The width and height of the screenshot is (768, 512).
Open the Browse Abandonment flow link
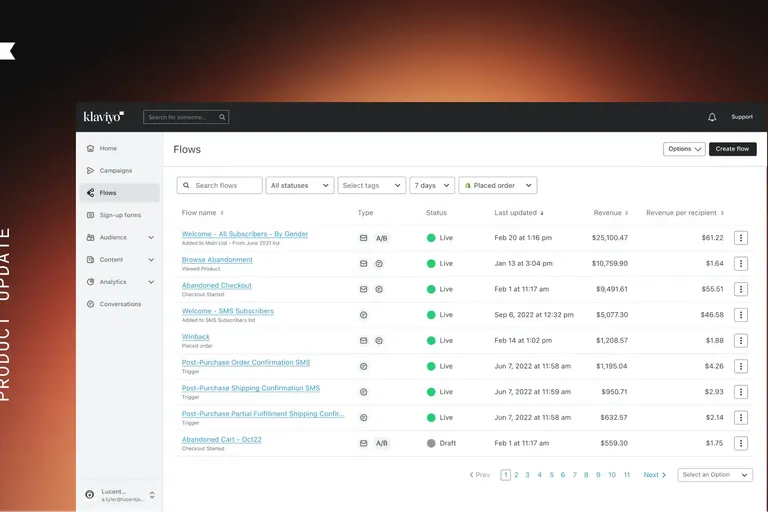(217, 260)
